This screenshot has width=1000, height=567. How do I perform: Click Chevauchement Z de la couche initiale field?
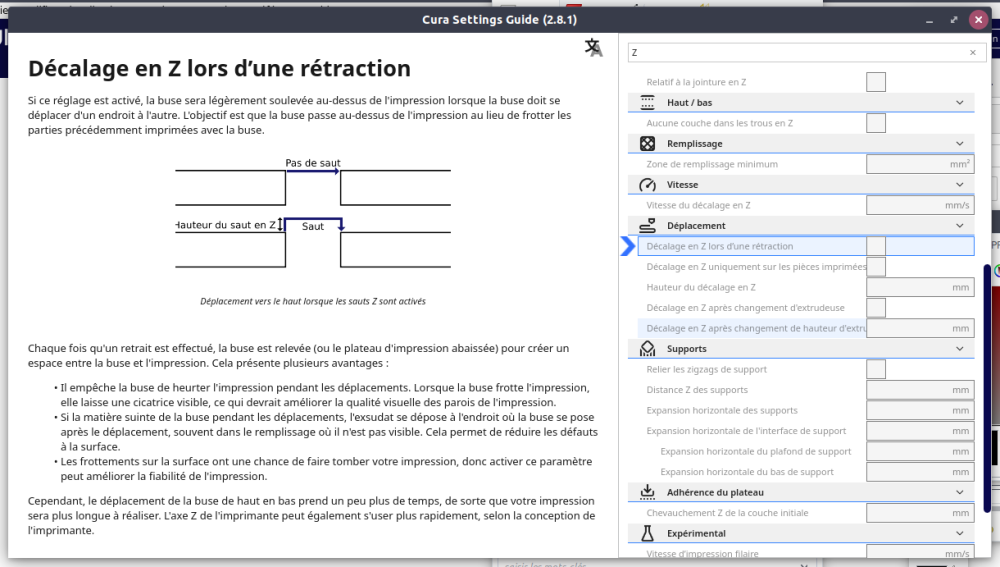[x=920, y=513]
